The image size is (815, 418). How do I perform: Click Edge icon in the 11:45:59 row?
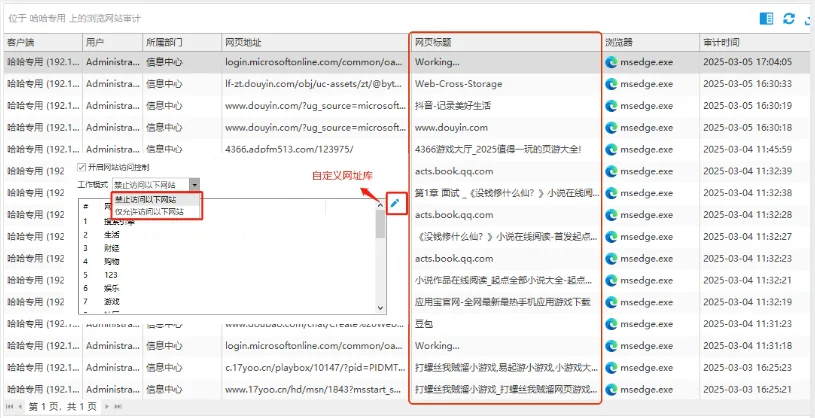[x=611, y=149]
